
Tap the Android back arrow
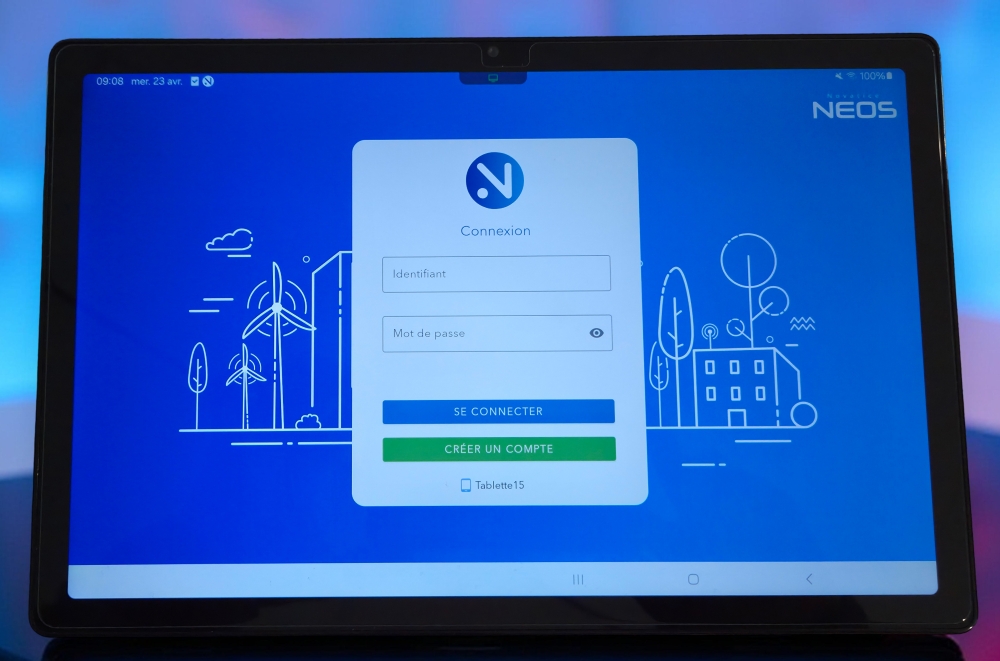click(809, 579)
